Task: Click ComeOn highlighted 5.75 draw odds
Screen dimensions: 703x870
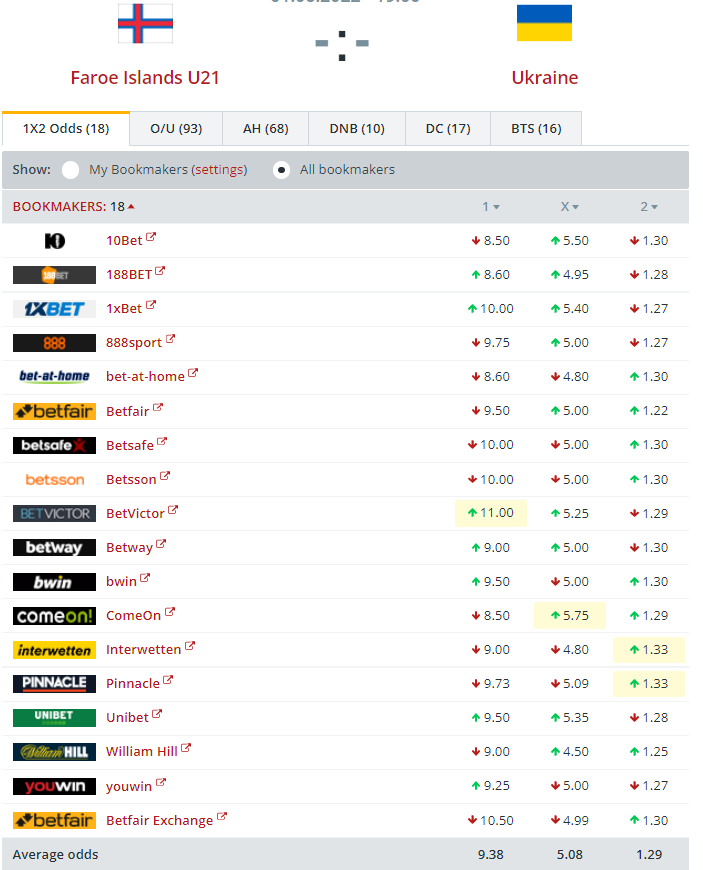Action: click(570, 615)
